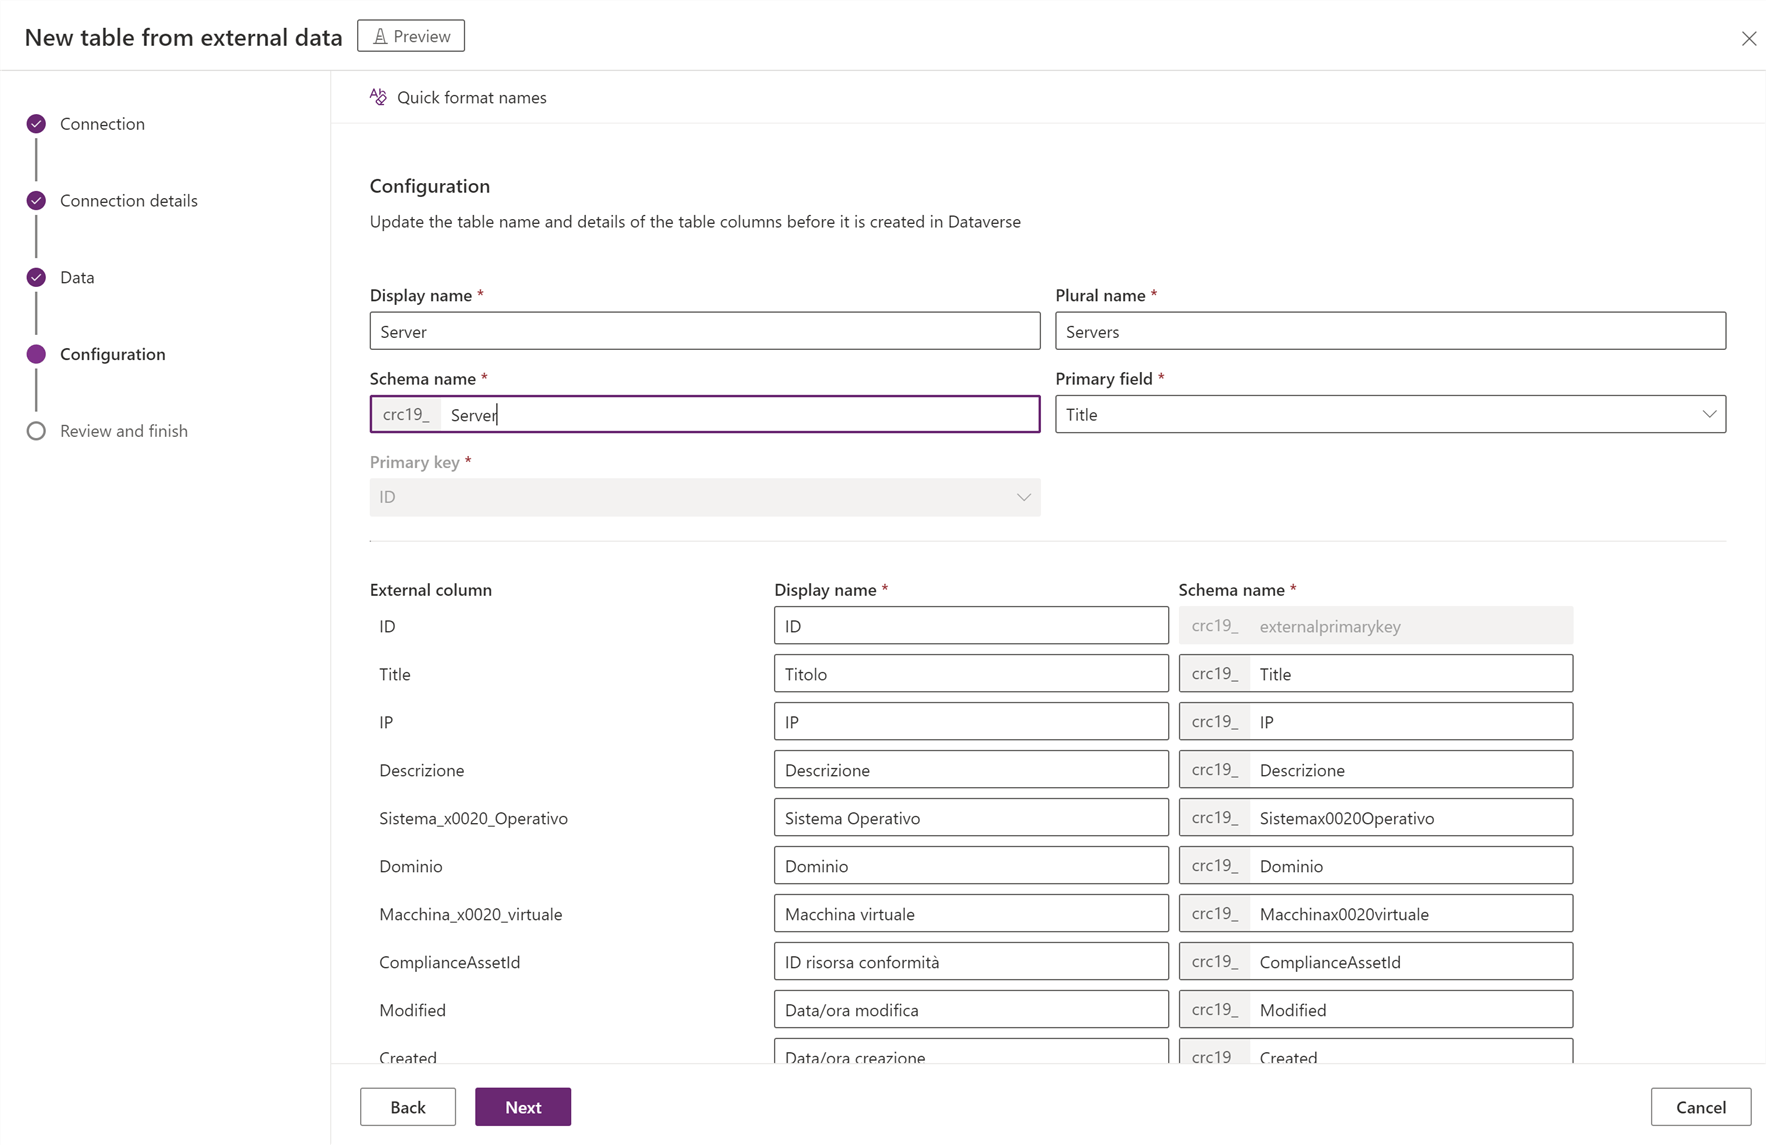Edit the Plural name field

point(1390,331)
